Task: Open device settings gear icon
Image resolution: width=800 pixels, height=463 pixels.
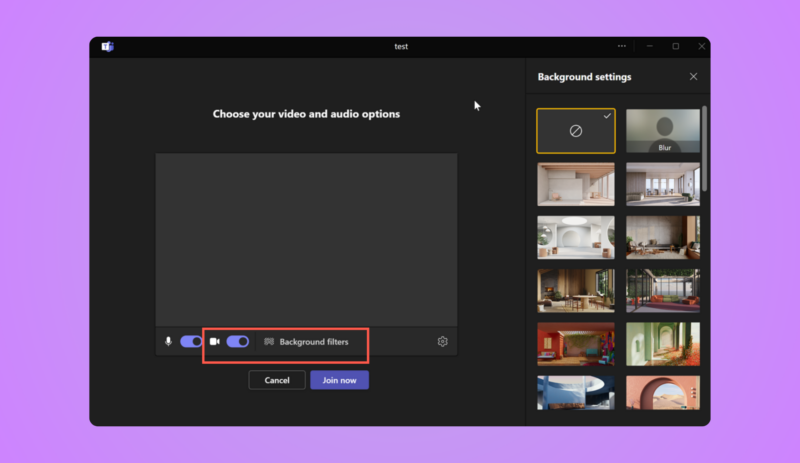Action: pos(442,342)
